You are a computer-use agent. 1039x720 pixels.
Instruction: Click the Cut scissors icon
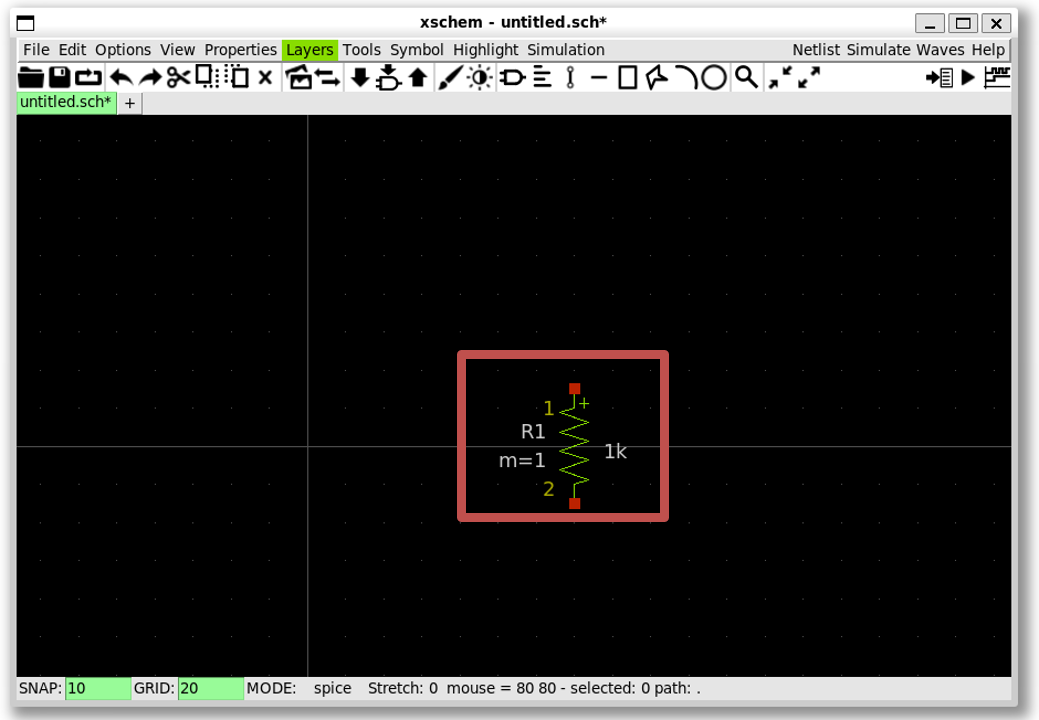click(x=178, y=77)
